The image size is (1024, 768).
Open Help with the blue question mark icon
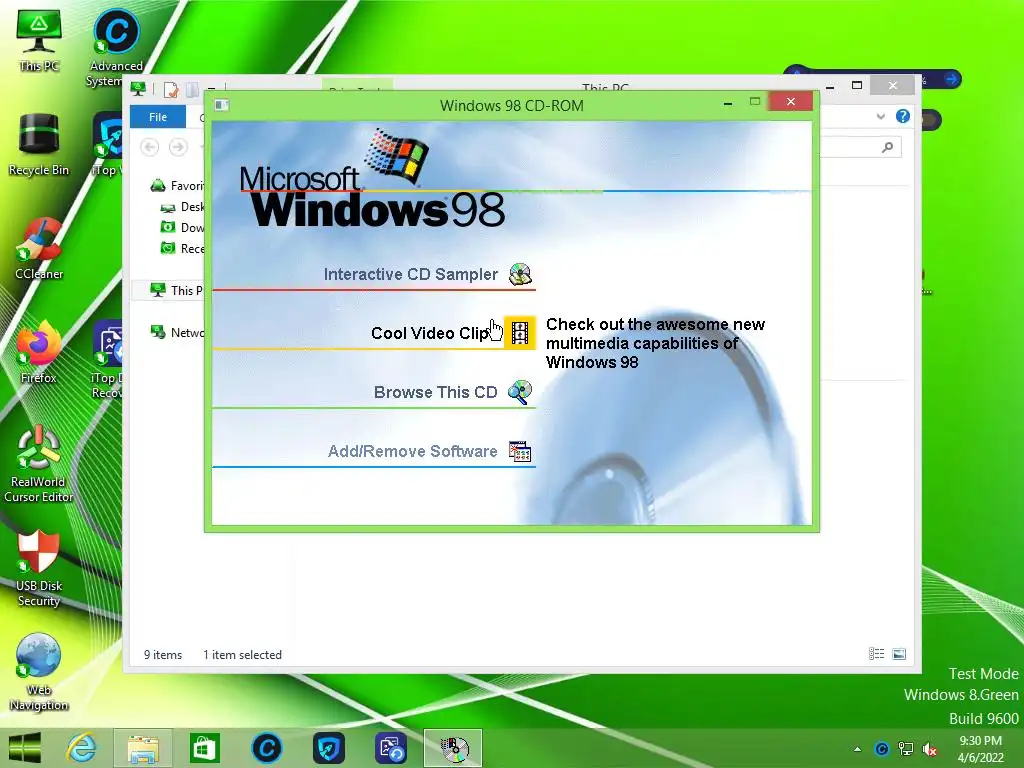[x=903, y=116]
